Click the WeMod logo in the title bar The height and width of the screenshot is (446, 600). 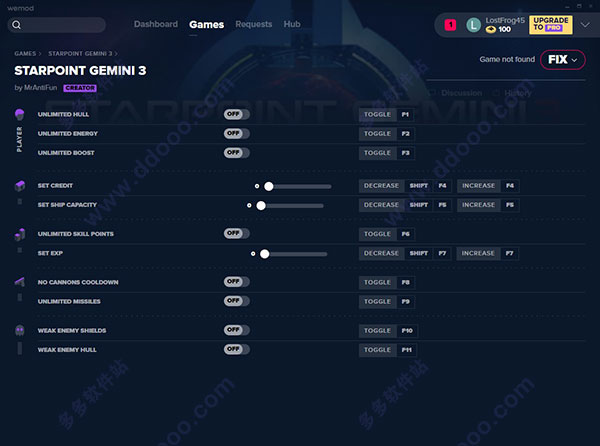pyautogui.click(x=20, y=8)
